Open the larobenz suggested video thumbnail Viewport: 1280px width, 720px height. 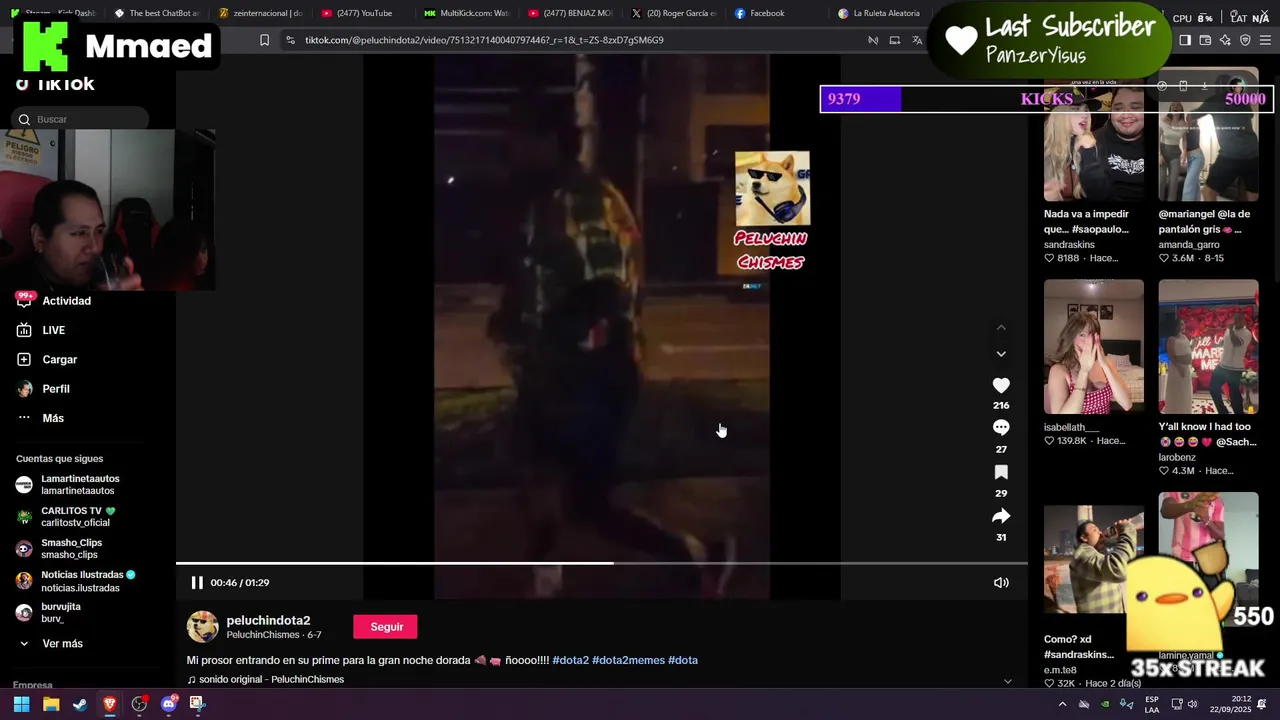(1208, 347)
